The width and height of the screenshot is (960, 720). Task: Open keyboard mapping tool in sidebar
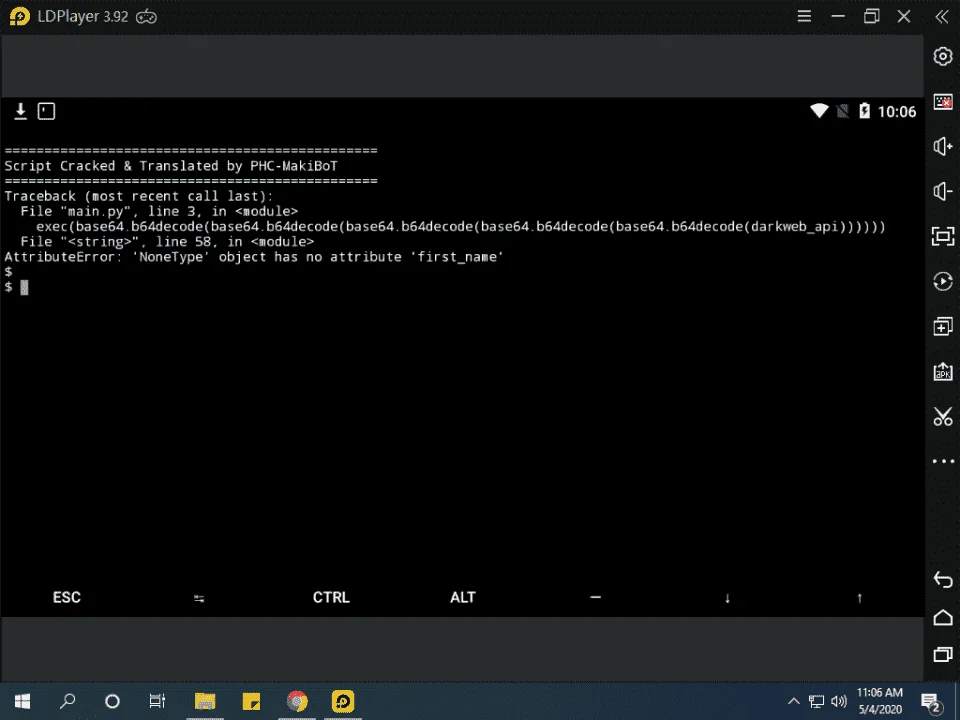pyautogui.click(x=943, y=101)
